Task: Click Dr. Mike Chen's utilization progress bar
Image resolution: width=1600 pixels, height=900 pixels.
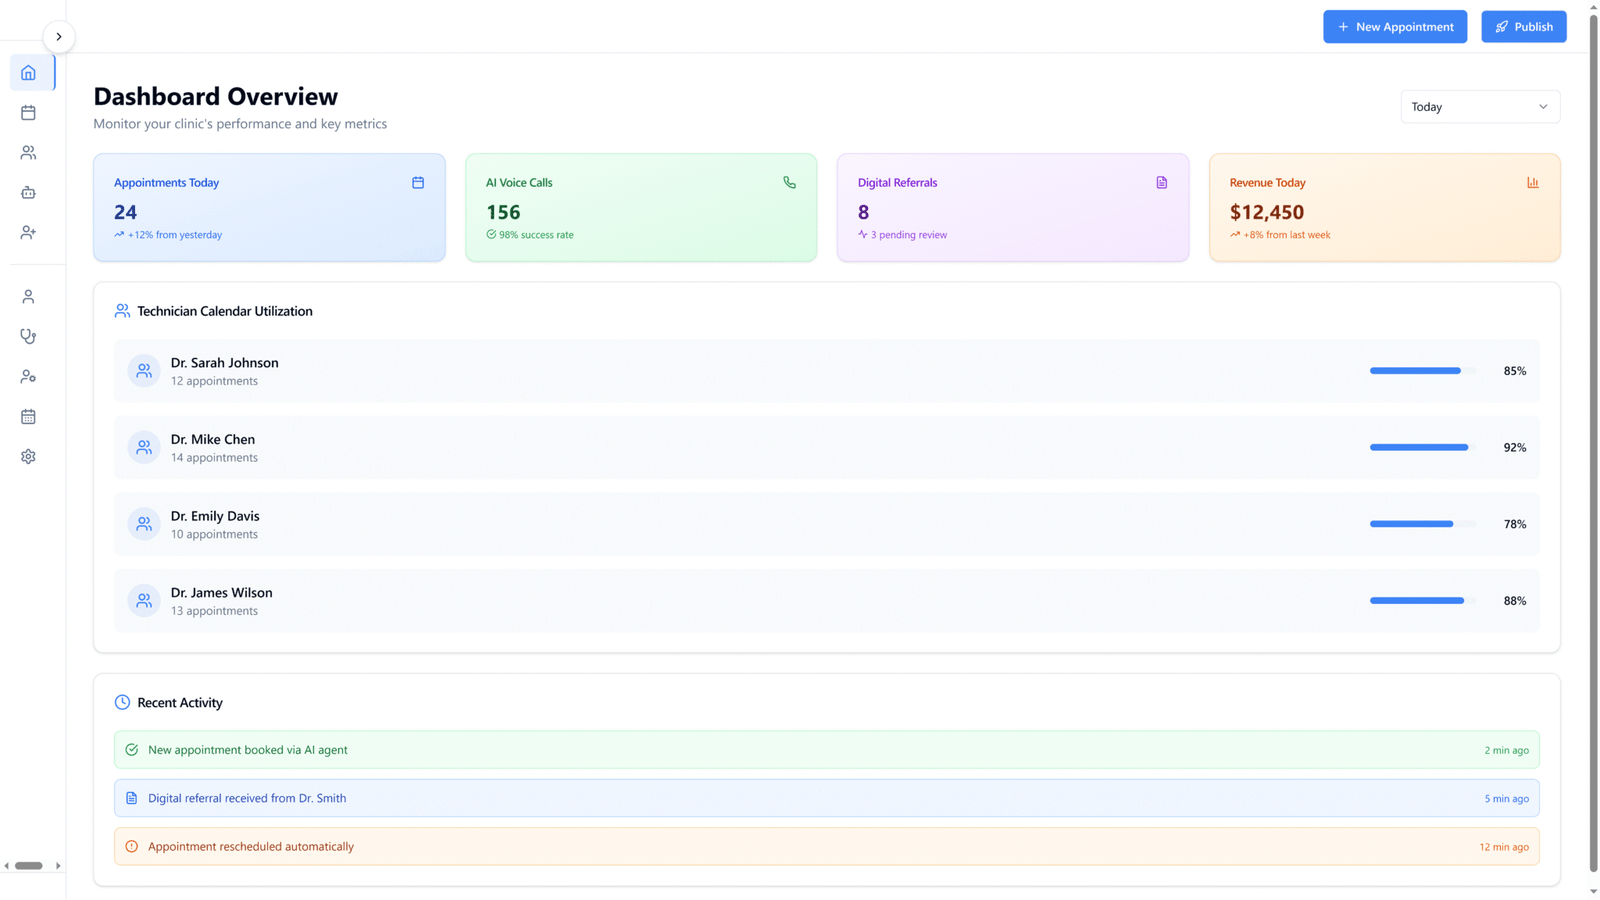Action: pos(1421,448)
